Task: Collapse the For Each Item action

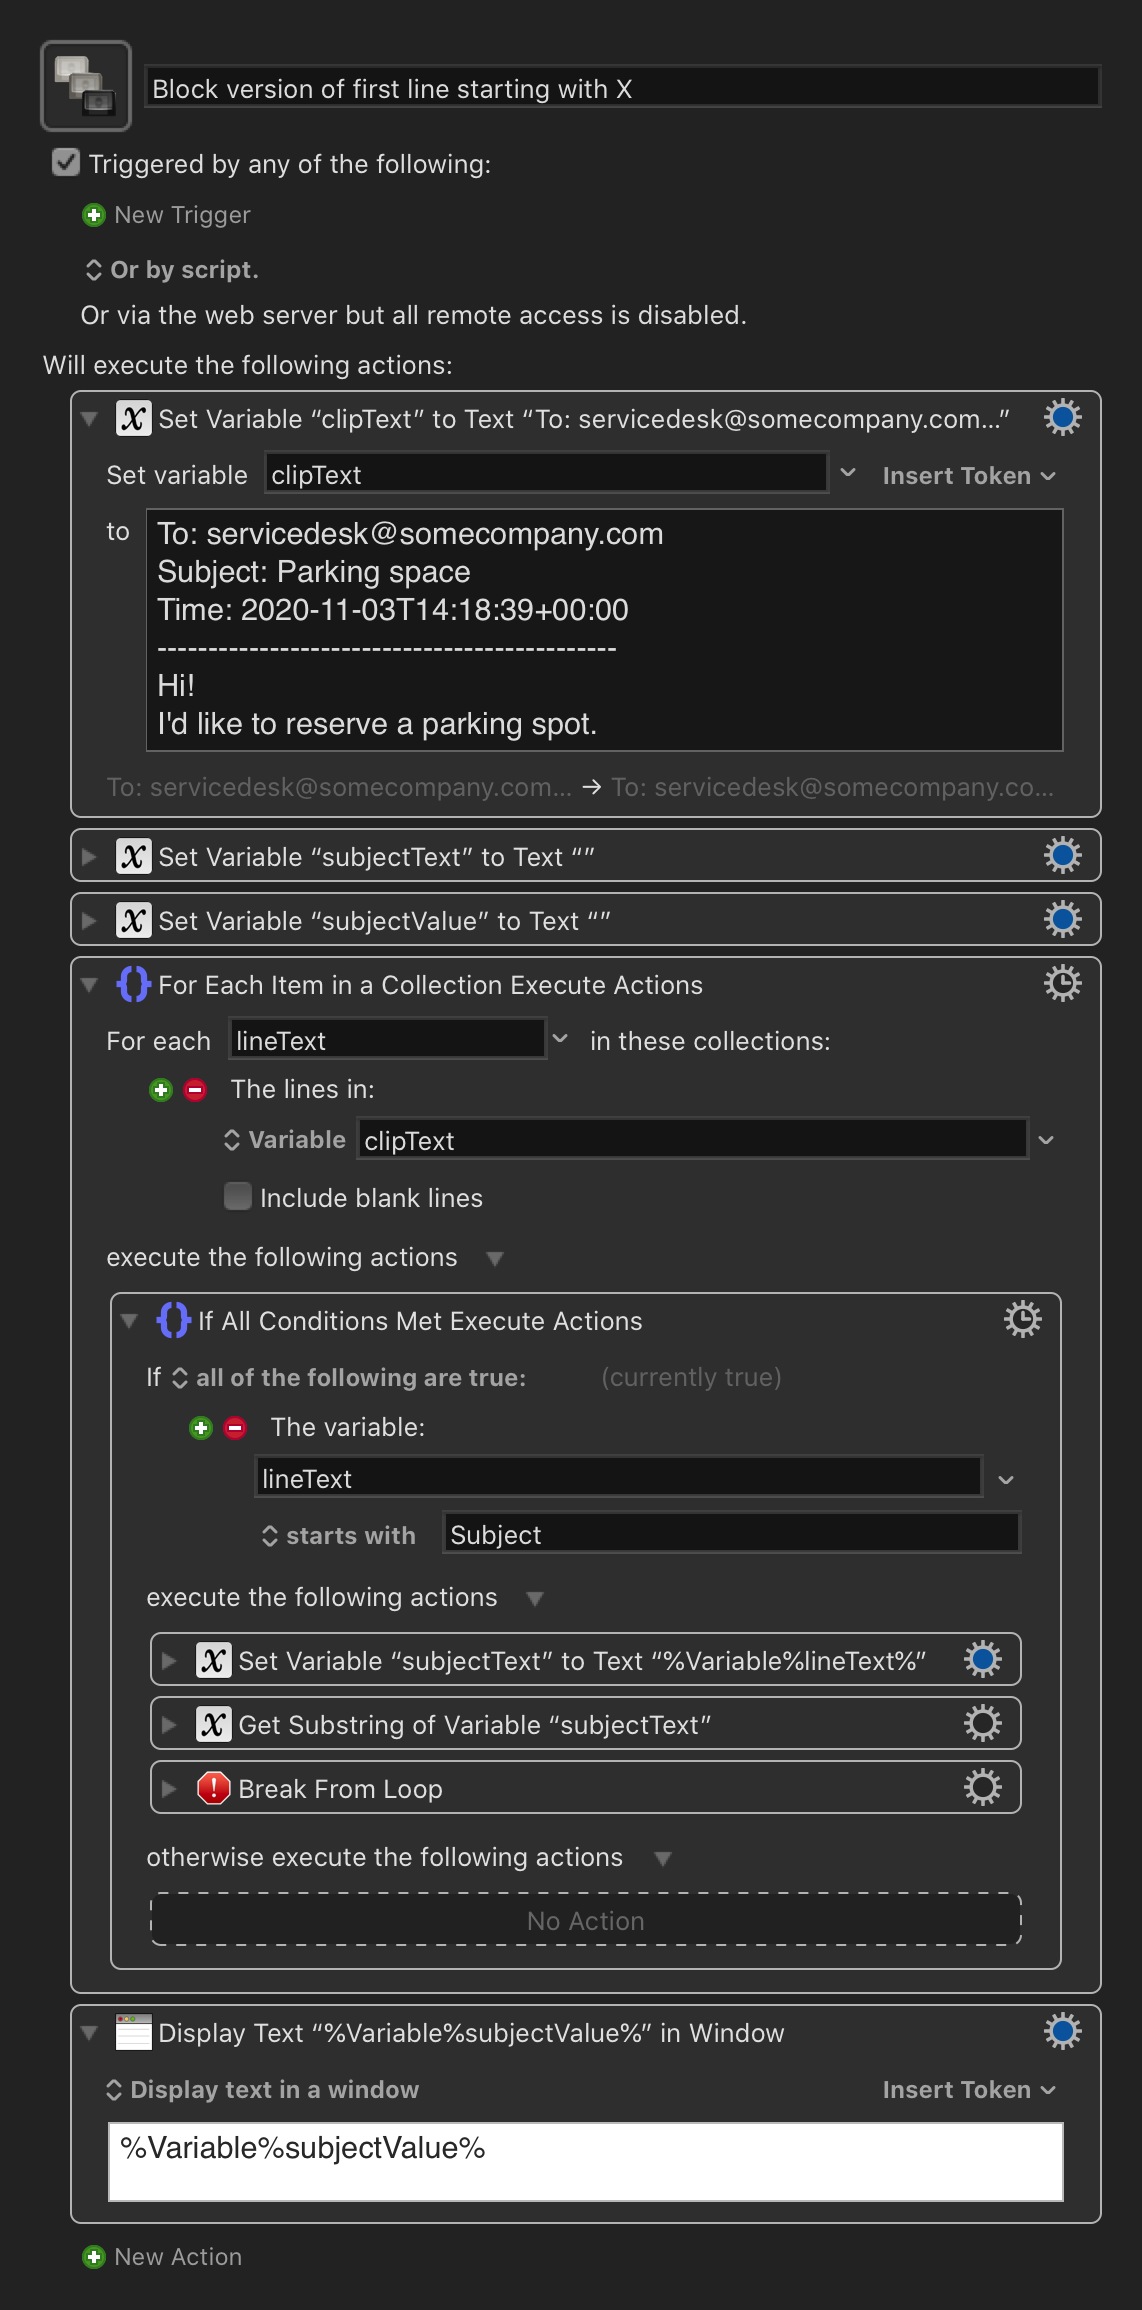Action: point(89,985)
